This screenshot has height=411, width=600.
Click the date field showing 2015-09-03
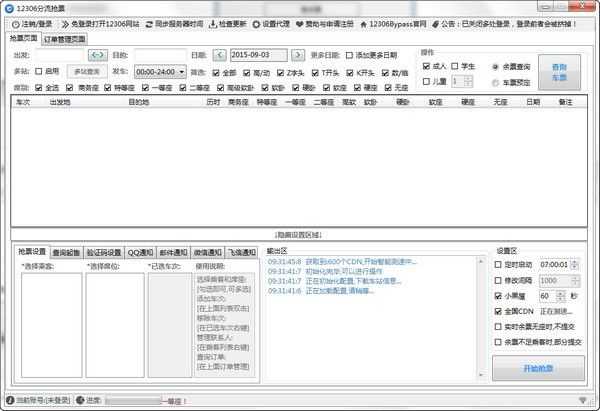tap(259, 55)
